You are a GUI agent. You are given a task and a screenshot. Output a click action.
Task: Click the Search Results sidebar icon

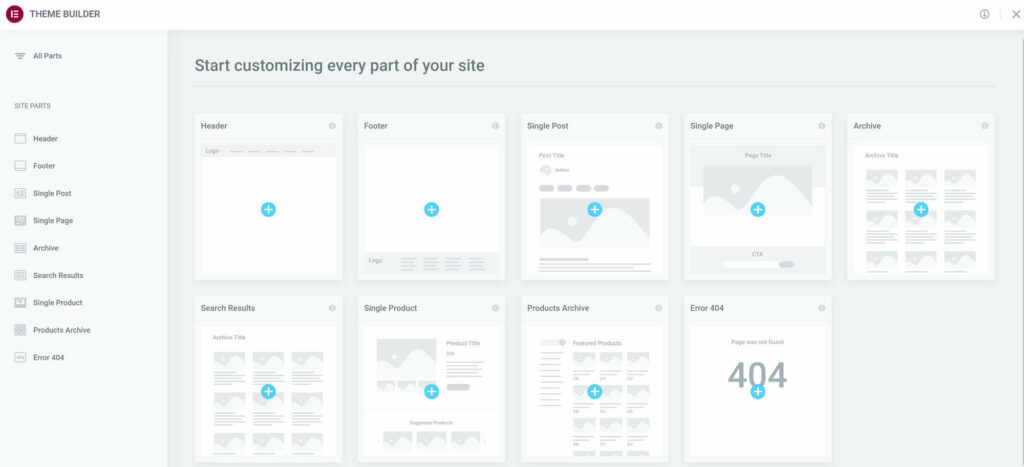20,276
